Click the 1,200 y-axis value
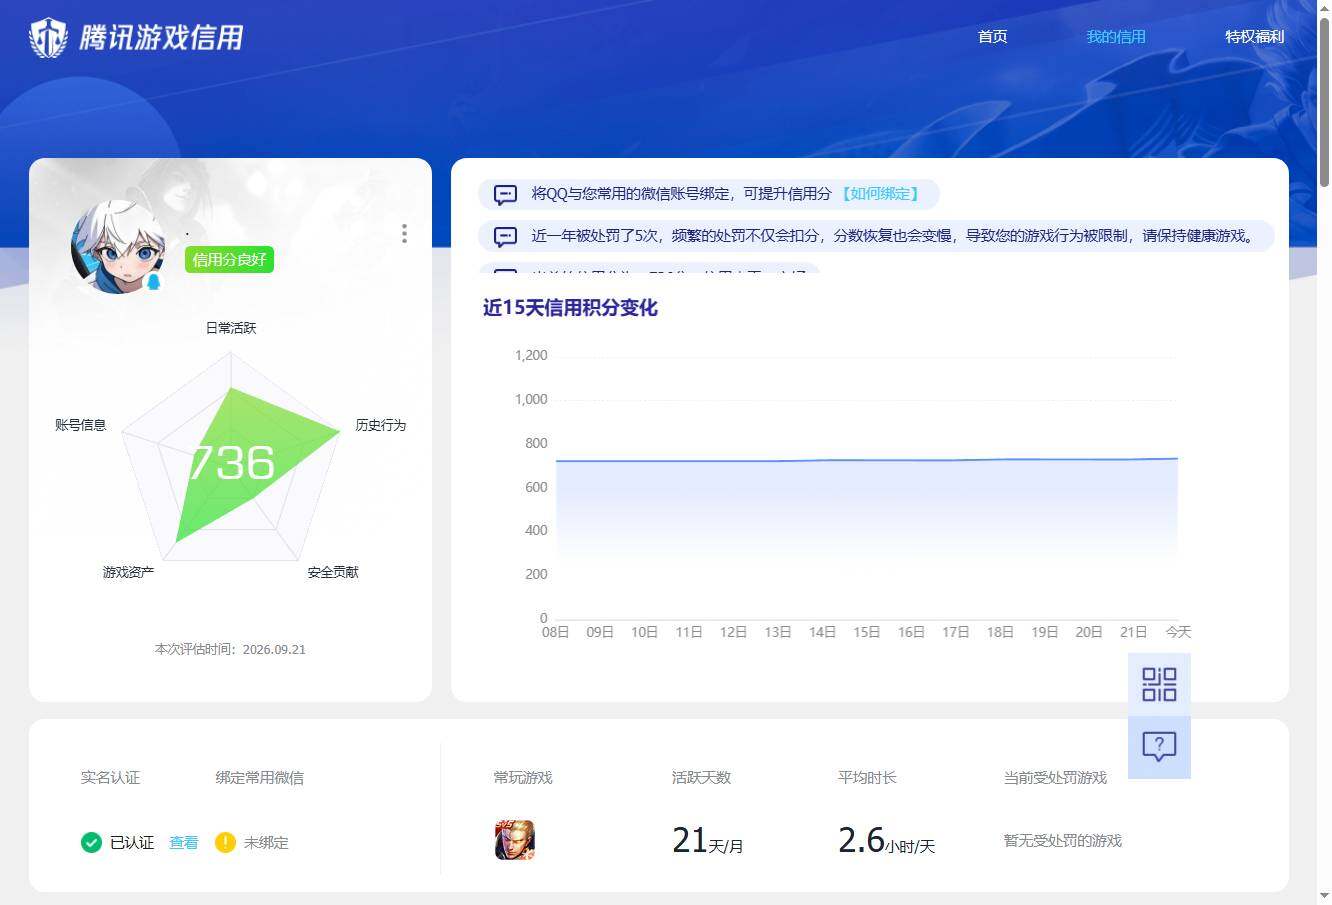Image resolution: width=1332 pixels, height=905 pixels. click(x=531, y=355)
